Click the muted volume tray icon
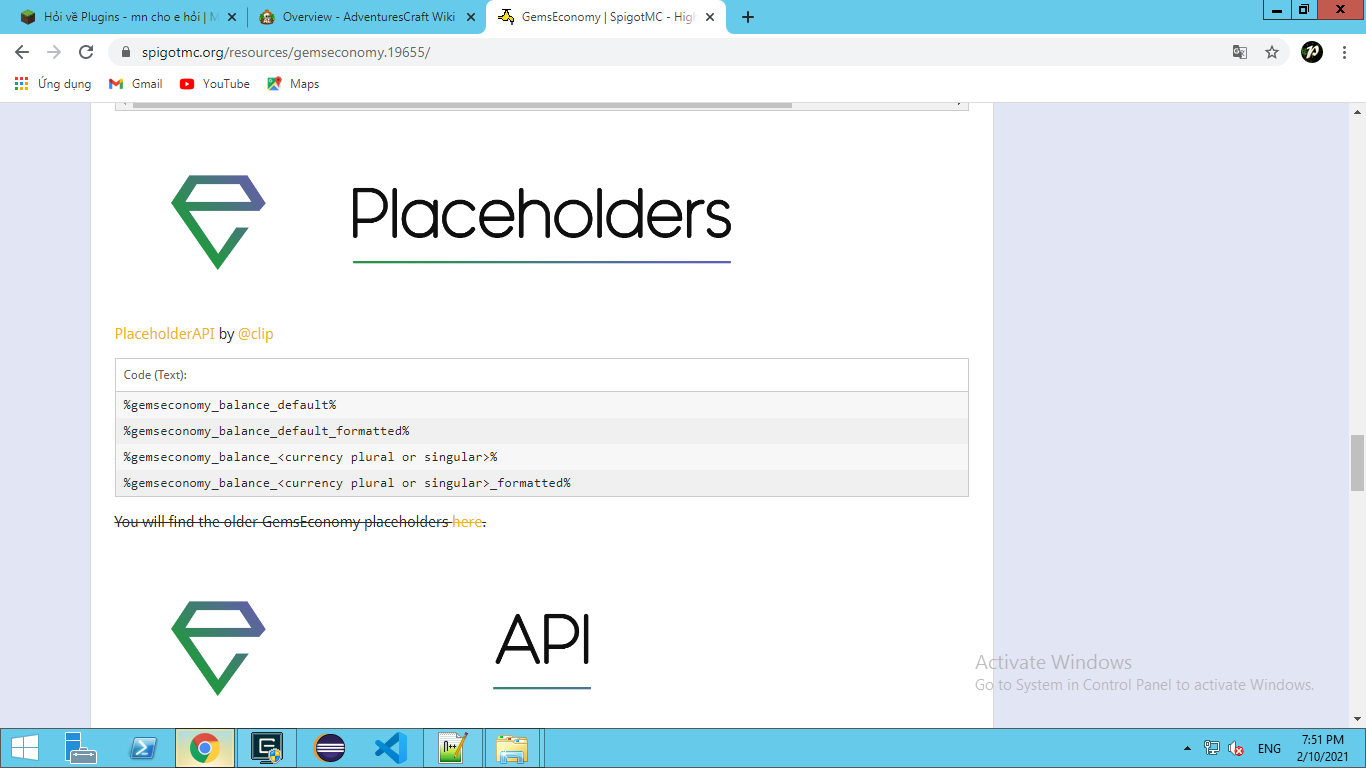Viewport: 1366px width, 768px height. pos(1236,748)
